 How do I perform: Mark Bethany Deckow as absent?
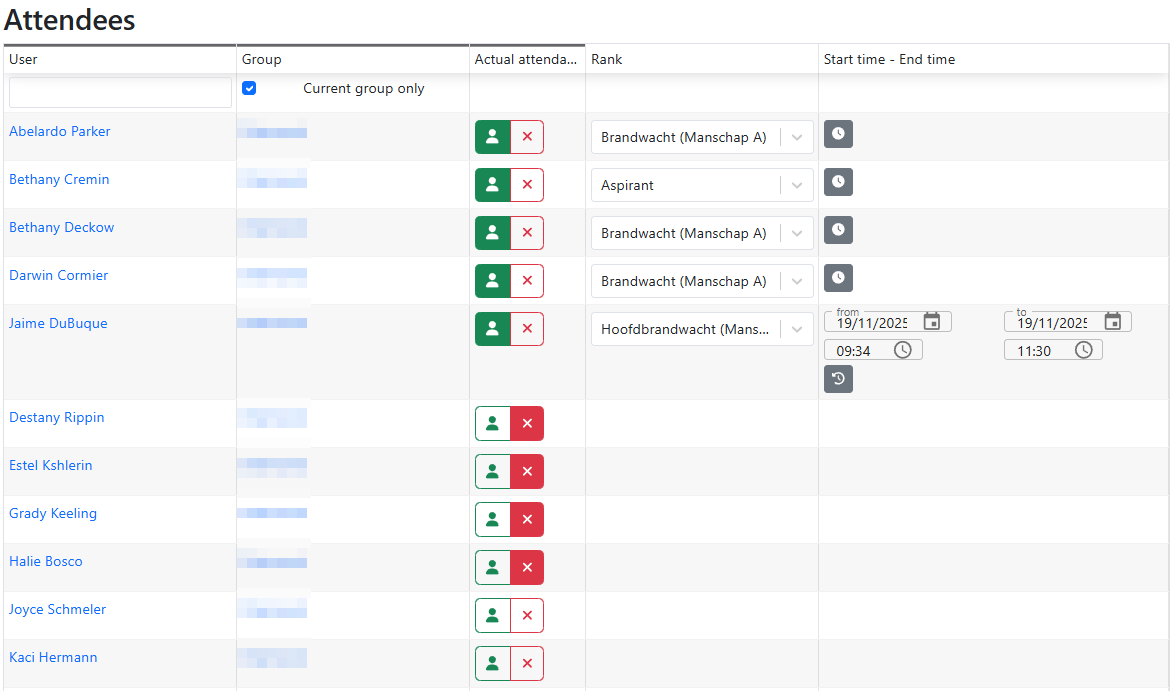pos(527,233)
